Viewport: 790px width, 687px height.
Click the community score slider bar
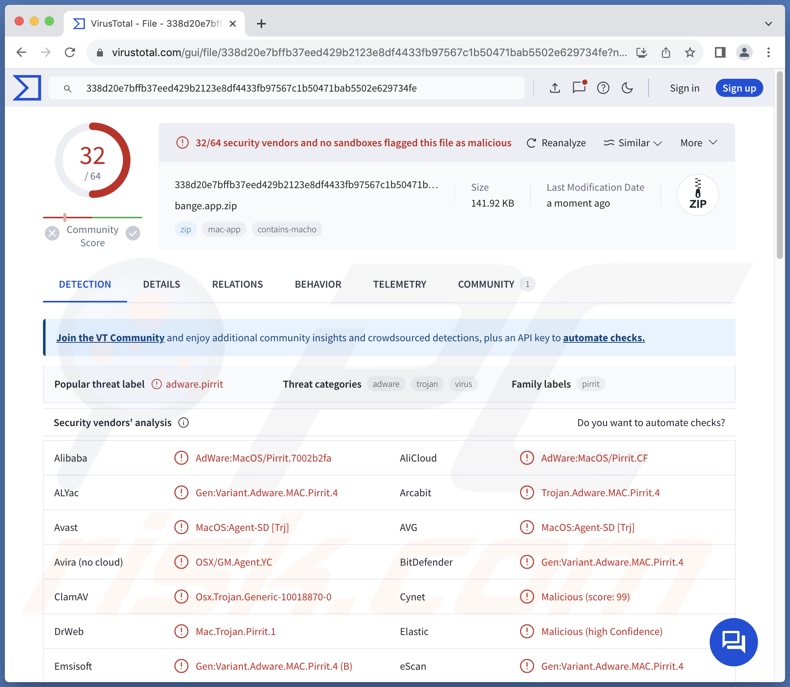(92, 217)
